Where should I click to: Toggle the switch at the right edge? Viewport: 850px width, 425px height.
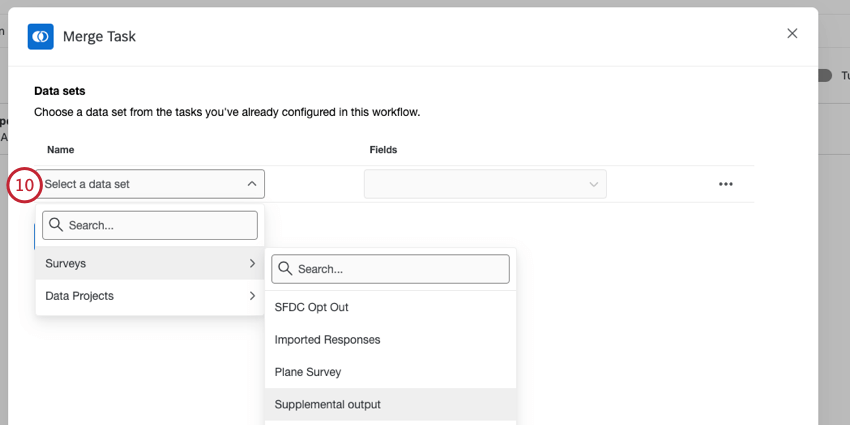pyautogui.click(x=825, y=75)
